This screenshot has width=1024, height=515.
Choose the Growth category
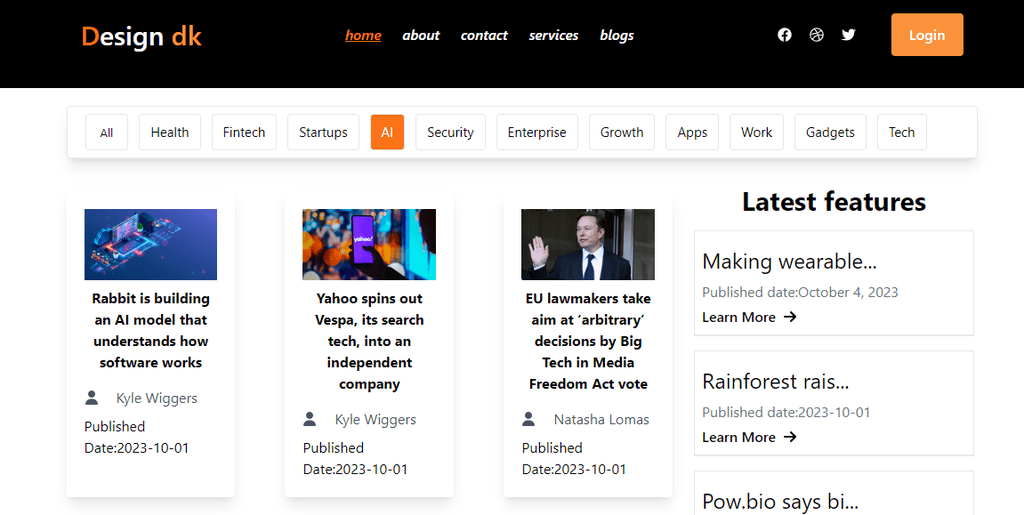(x=622, y=133)
